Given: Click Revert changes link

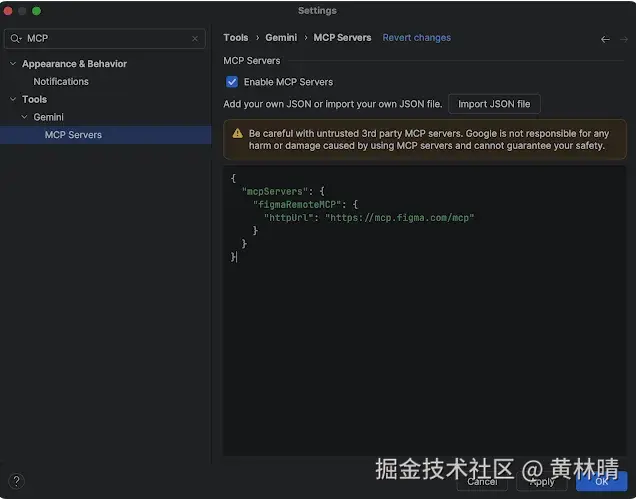Looking at the screenshot, I should pyautogui.click(x=417, y=38).
